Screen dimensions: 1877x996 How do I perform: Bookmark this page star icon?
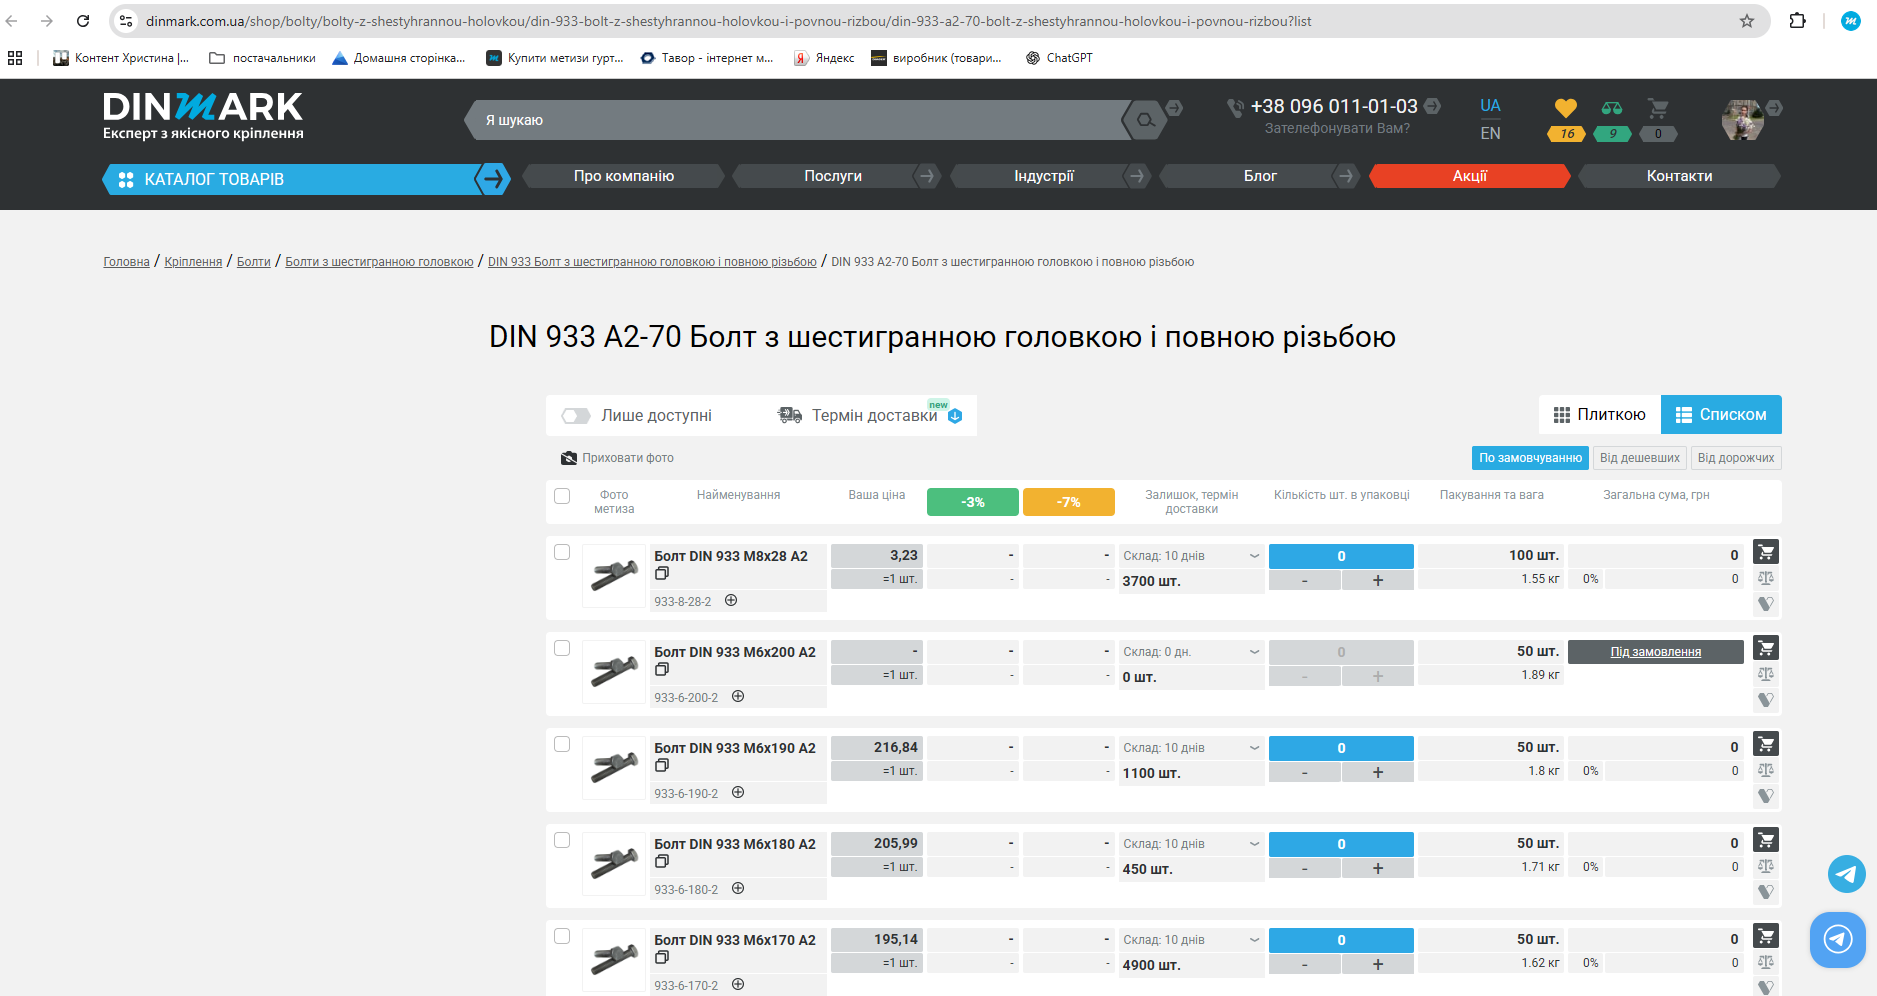pos(1747,21)
